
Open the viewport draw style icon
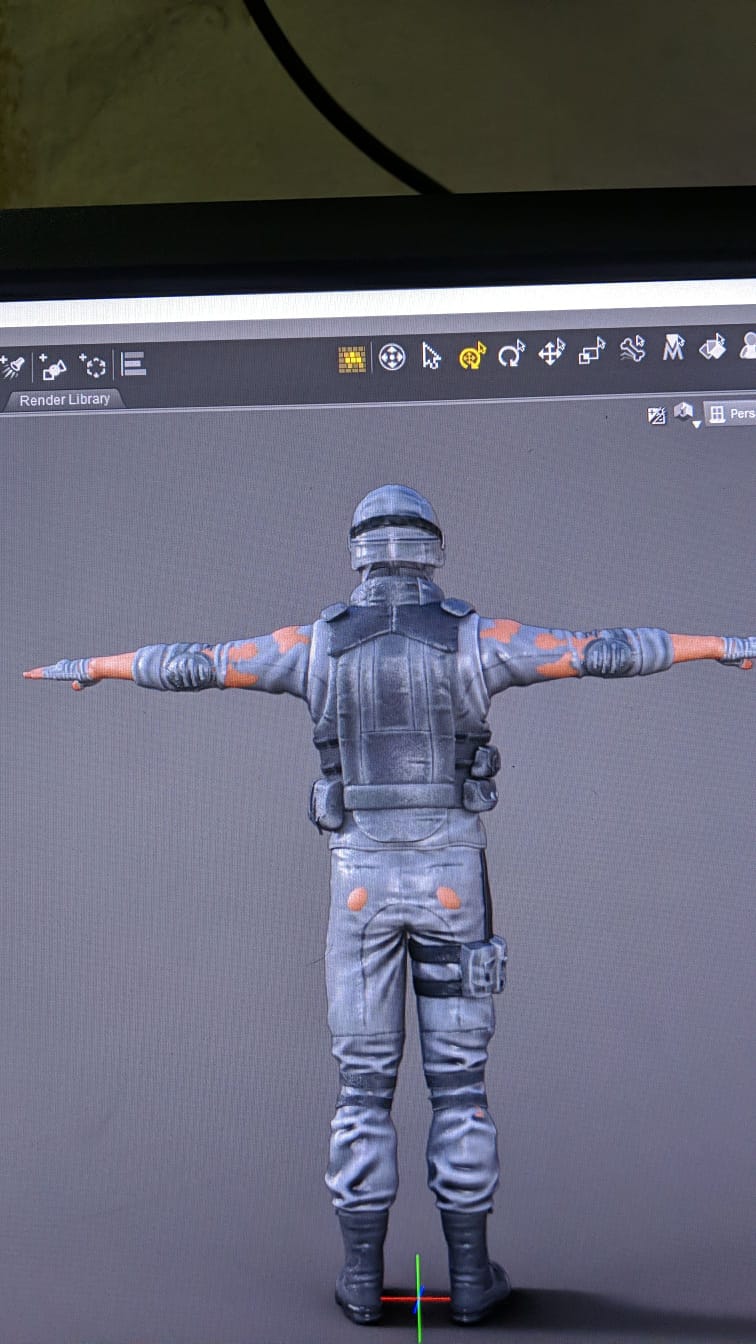pos(657,415)
